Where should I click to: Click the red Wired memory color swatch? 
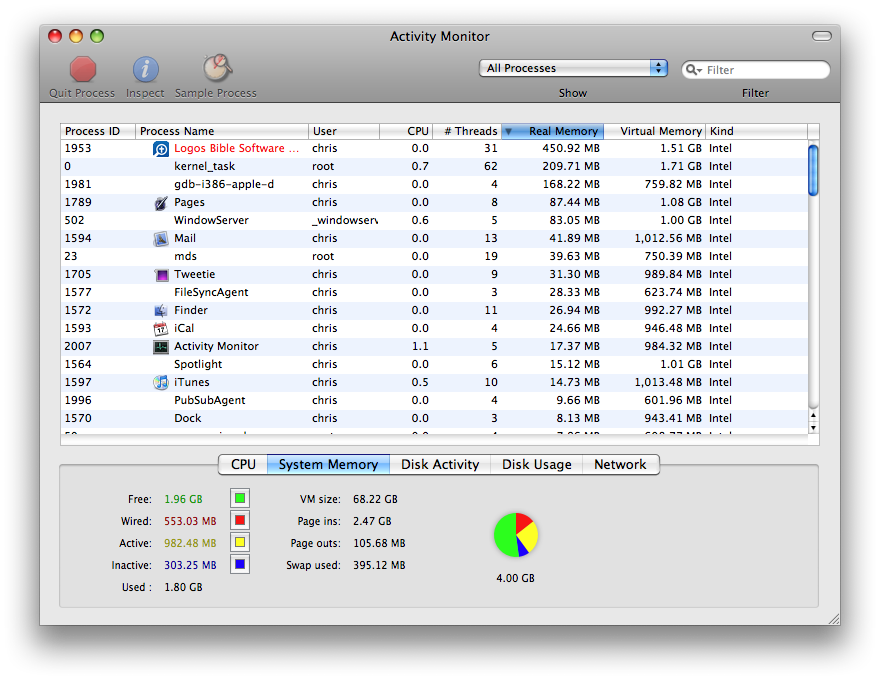point(240,520)
